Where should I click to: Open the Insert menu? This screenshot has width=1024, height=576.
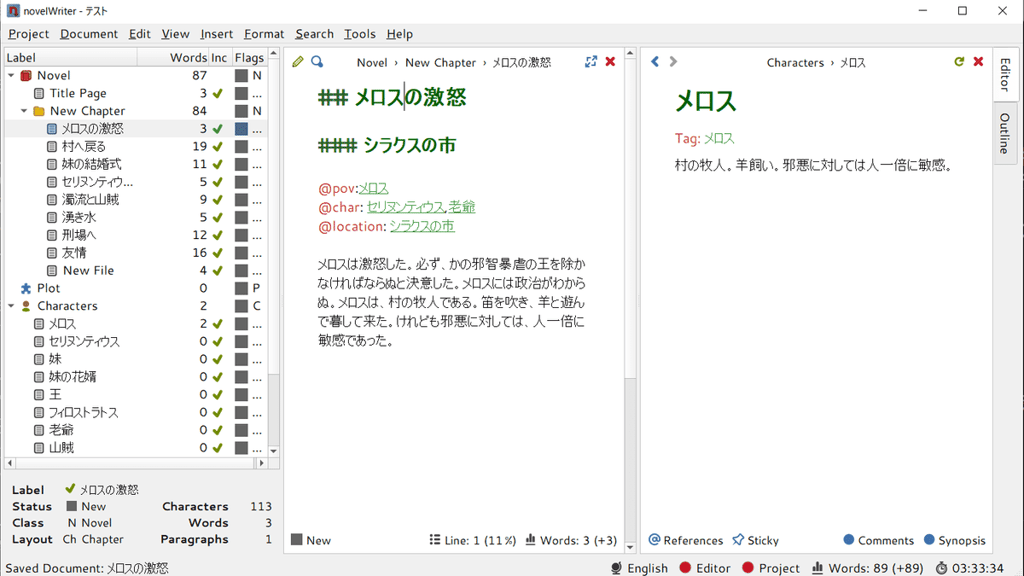[x=216, y=34]
